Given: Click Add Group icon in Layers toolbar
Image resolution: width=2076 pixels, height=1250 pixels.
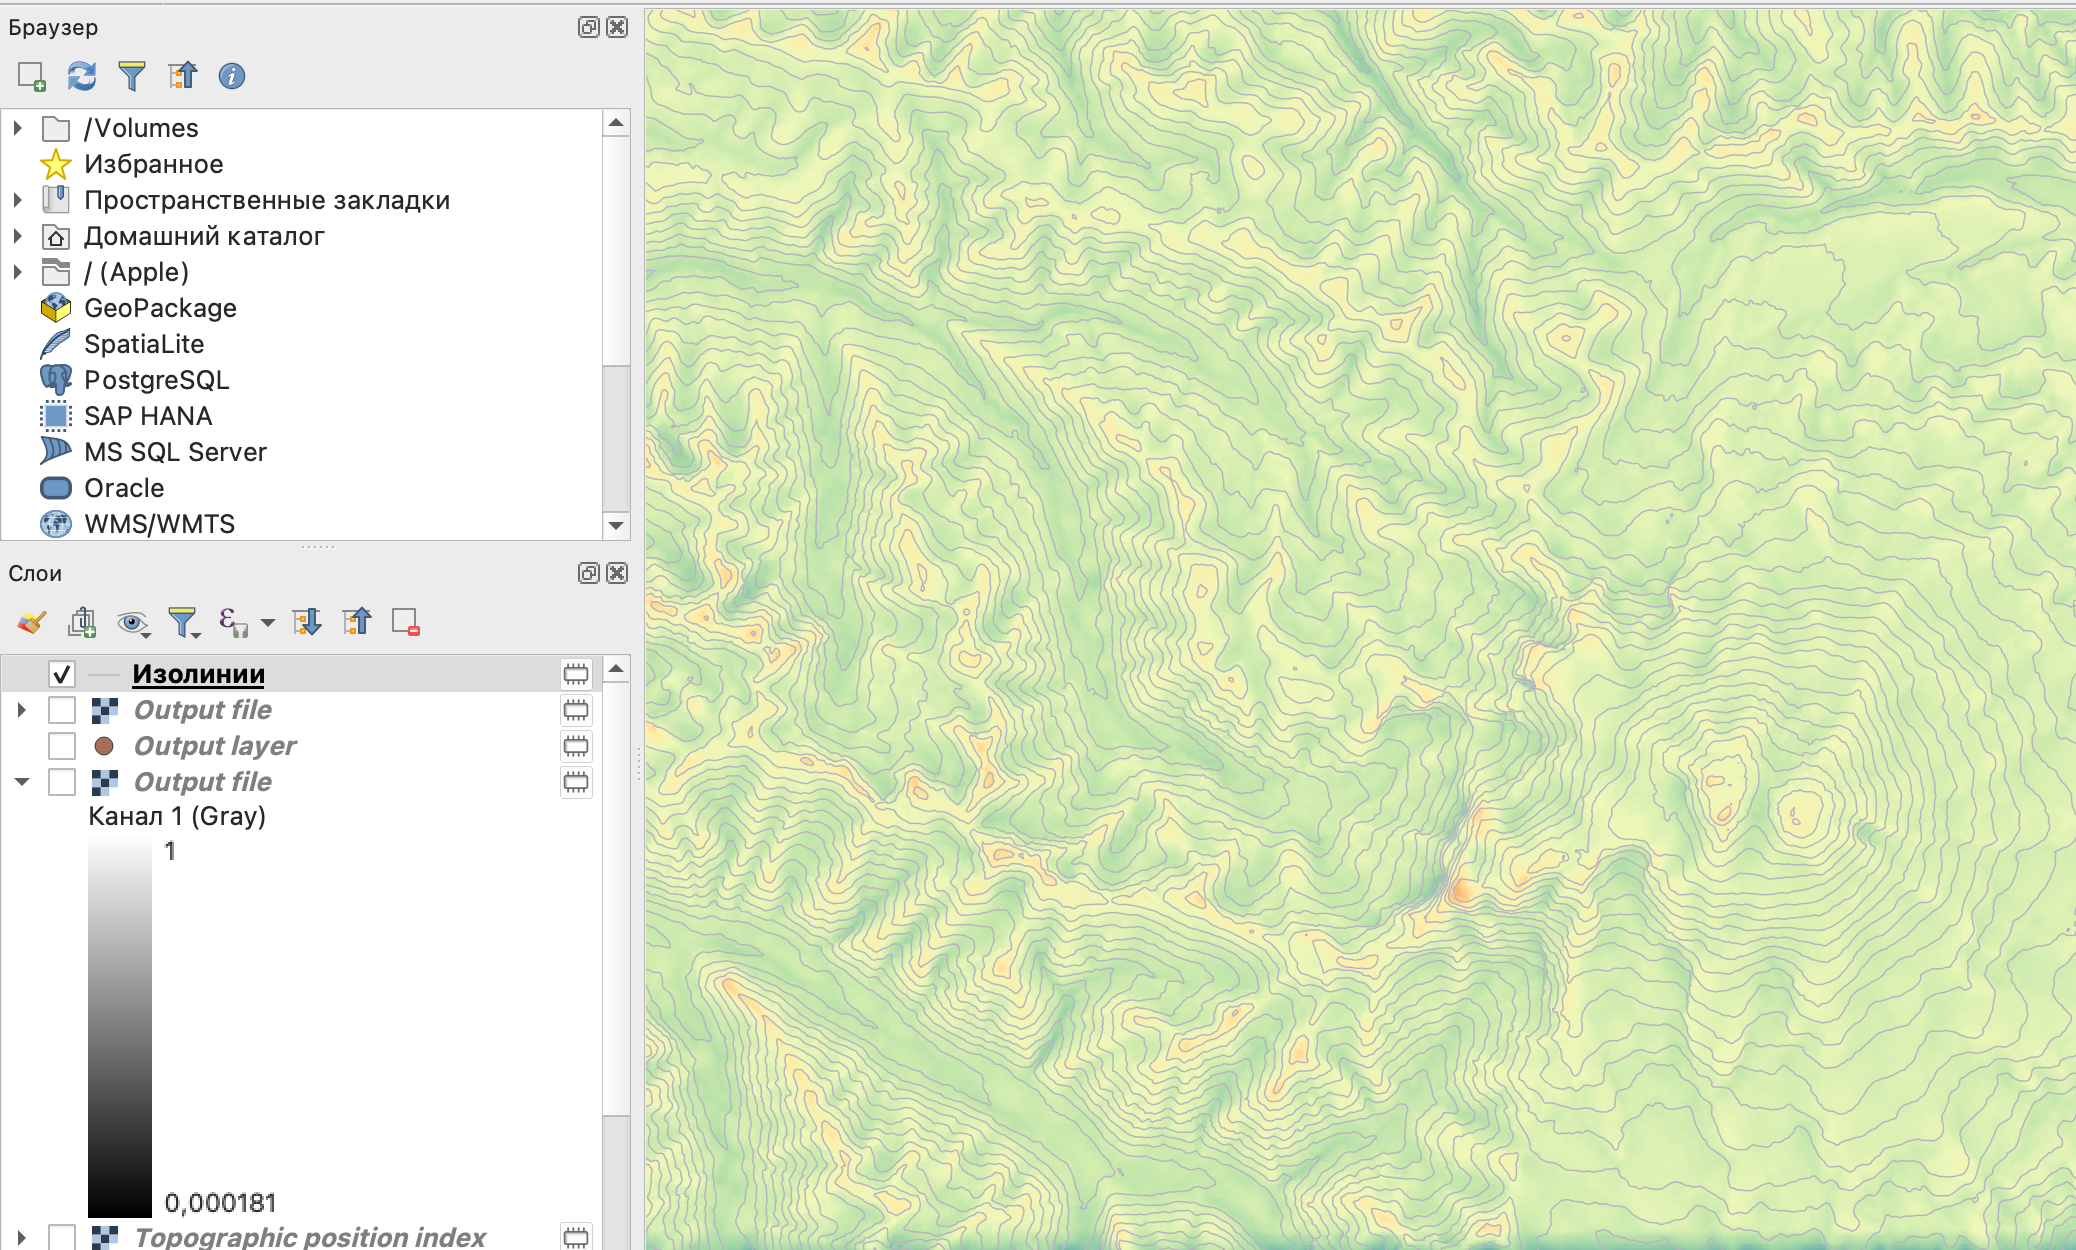Looking at the screenshot, I should pos(82,622).
